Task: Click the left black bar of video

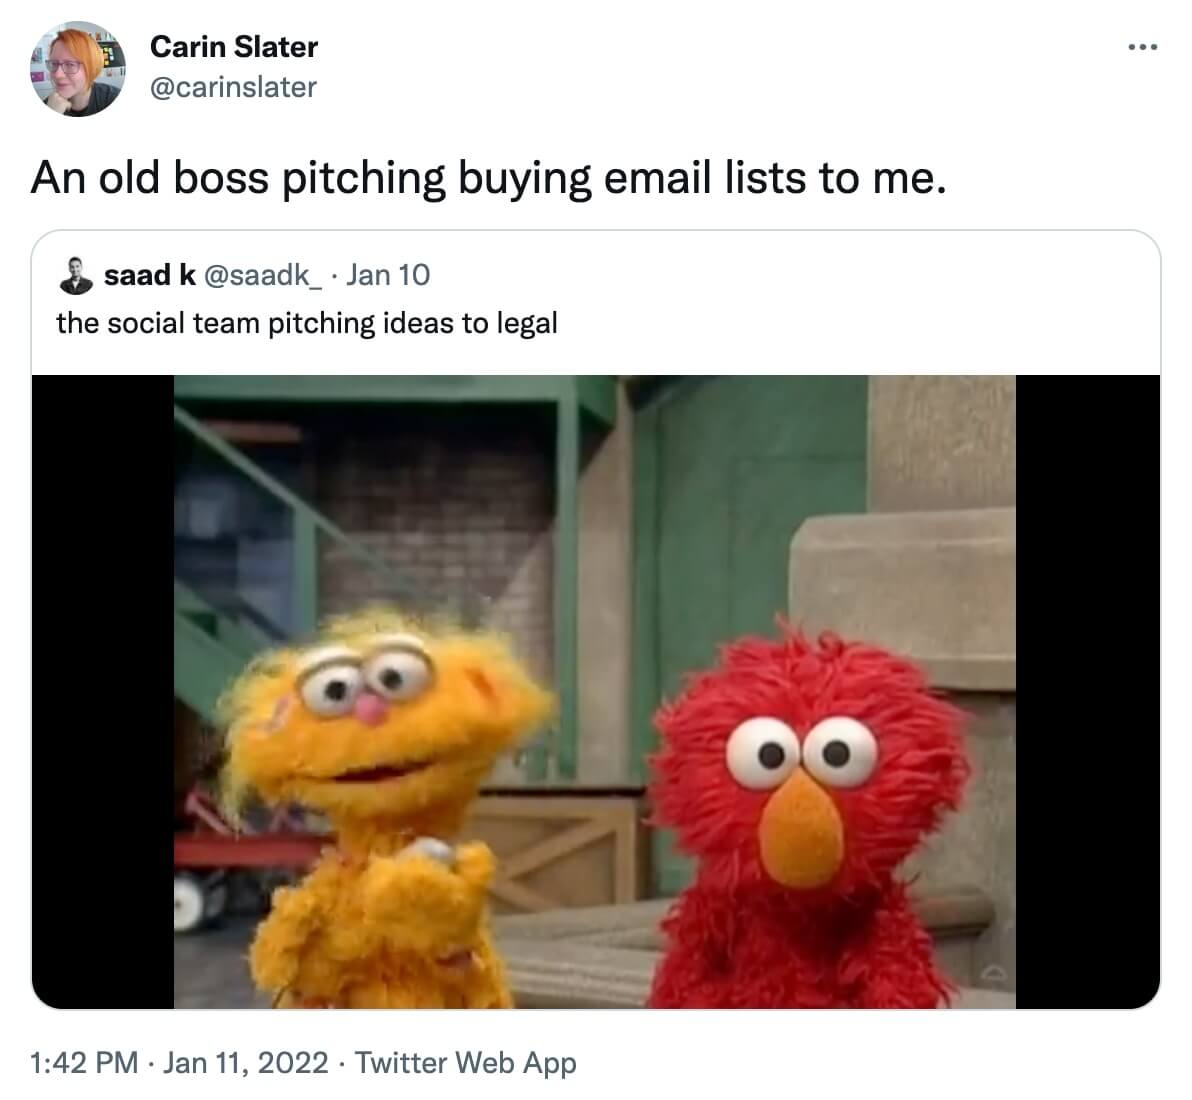Action: pos(103,692)
